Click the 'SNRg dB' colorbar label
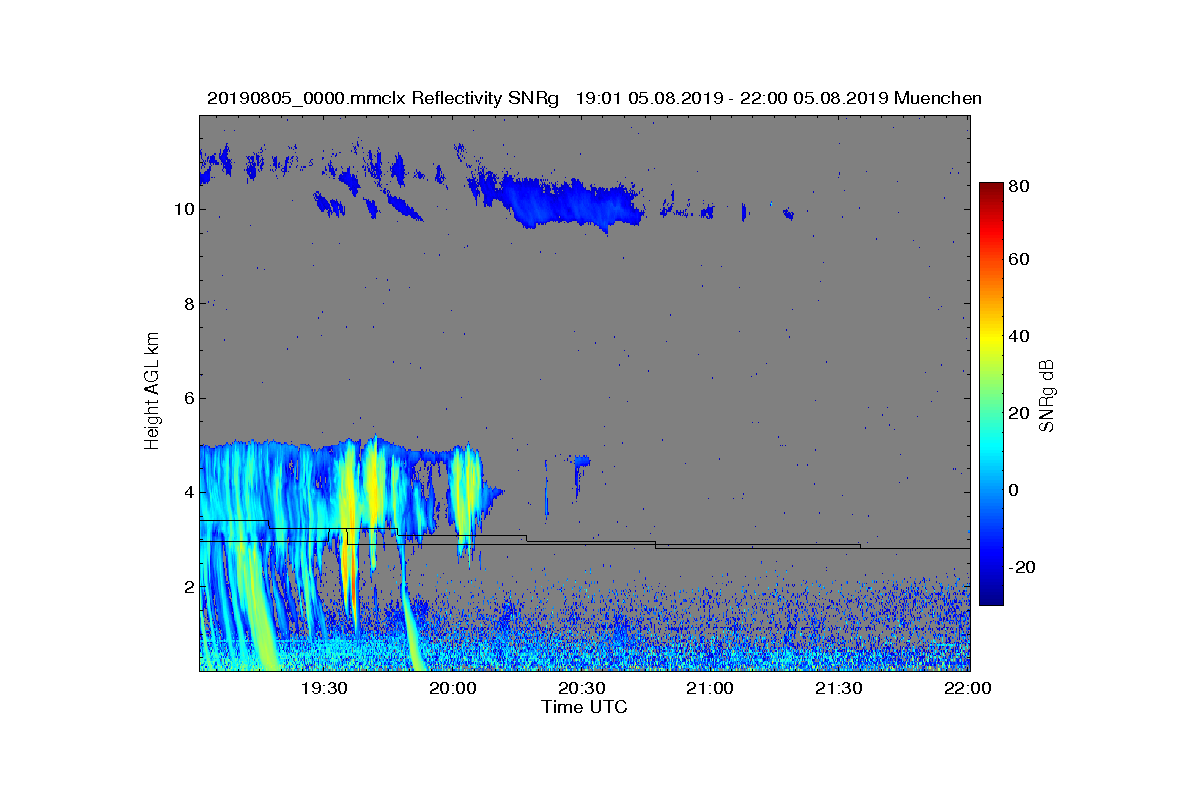The height and width of the screenshot is (800, 1200). (1047, 396)
